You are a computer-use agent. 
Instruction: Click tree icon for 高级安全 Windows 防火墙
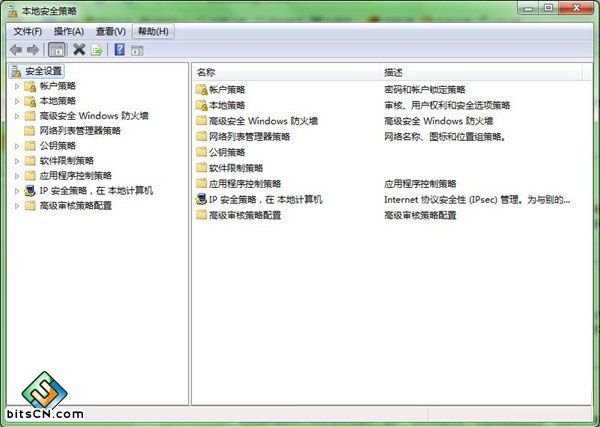point(30,116)
